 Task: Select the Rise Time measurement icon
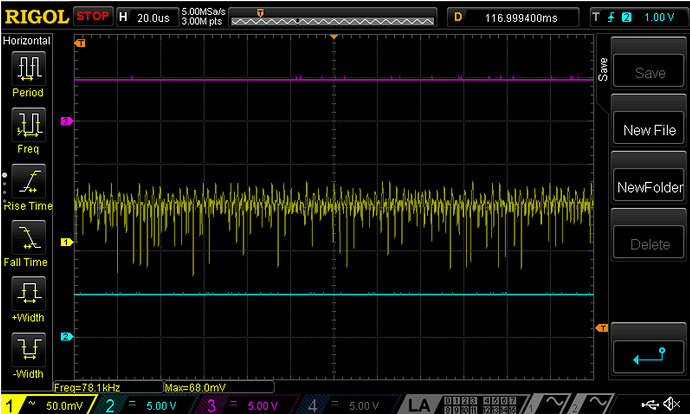click(28, 181)
